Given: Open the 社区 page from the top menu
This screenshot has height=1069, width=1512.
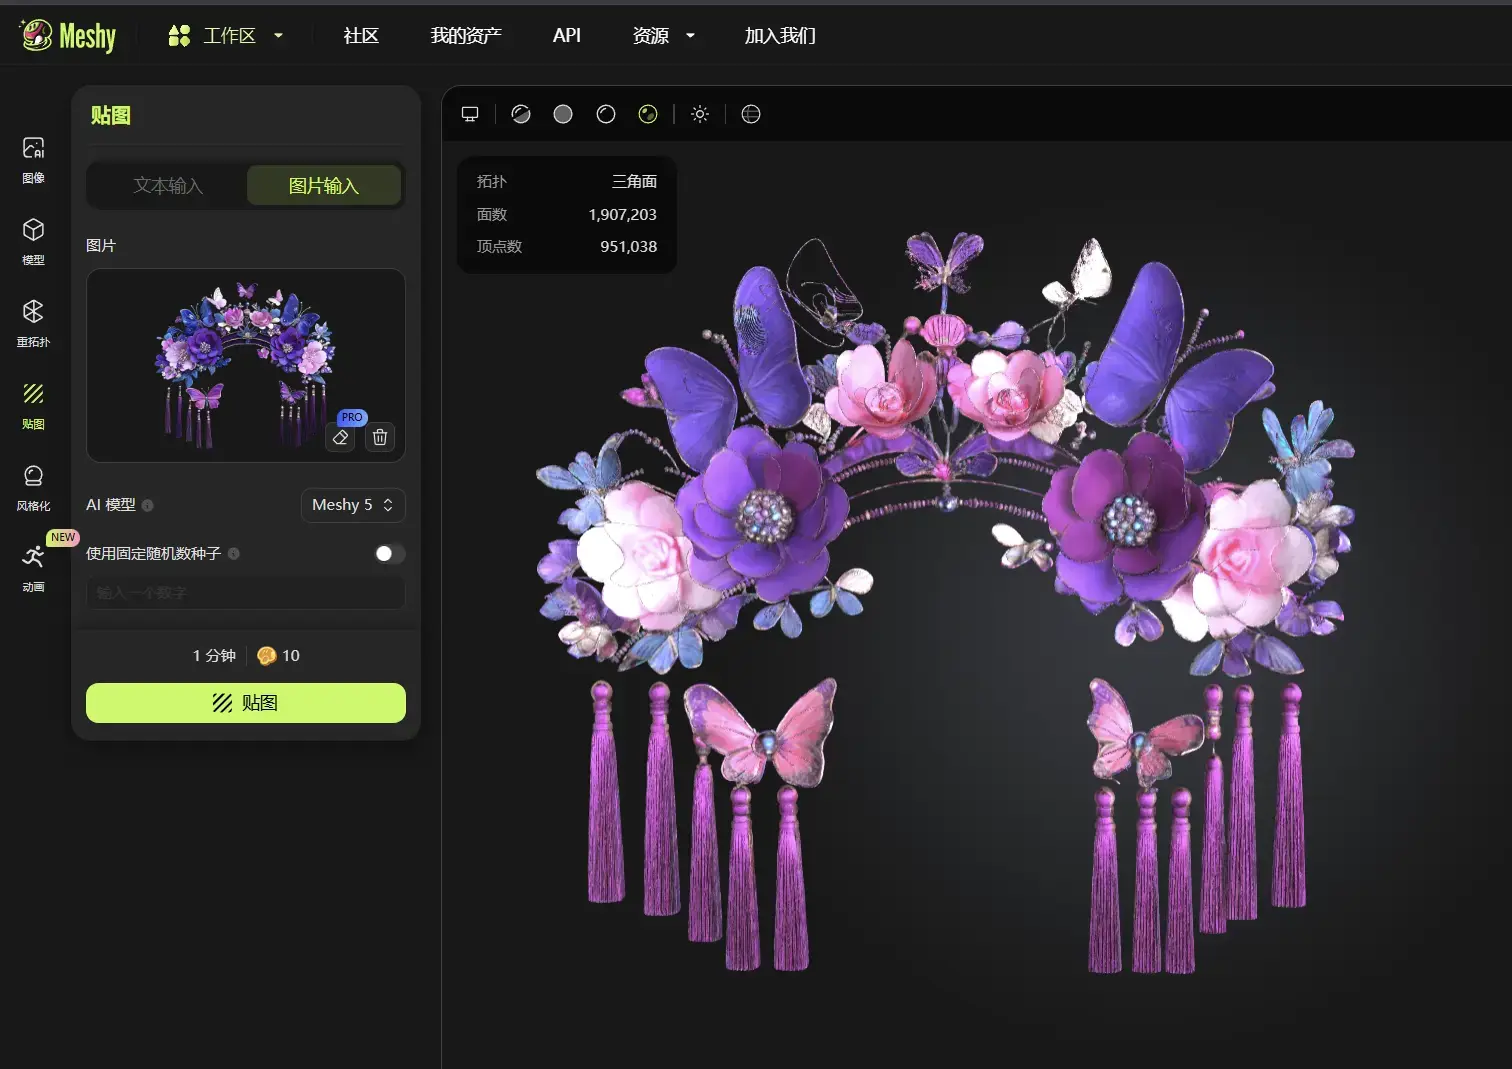Looking at the screenshot, I should (x=360, y=35).
